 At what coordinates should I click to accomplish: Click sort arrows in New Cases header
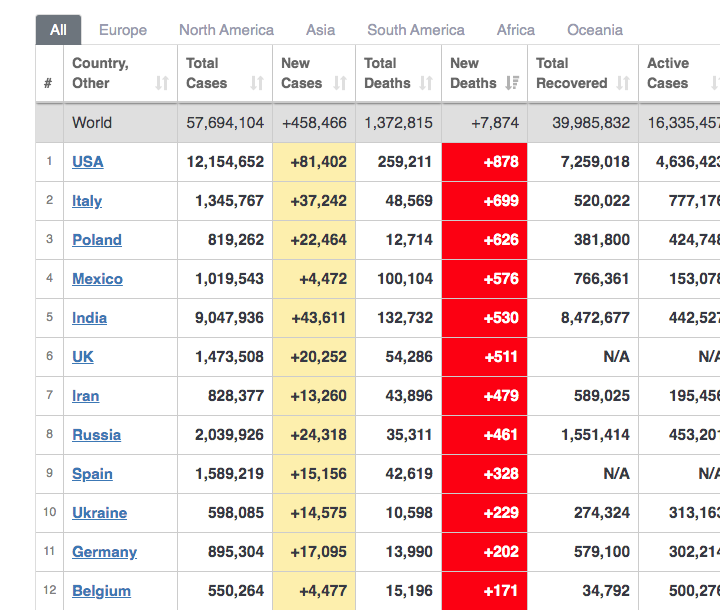pos(340,83)
